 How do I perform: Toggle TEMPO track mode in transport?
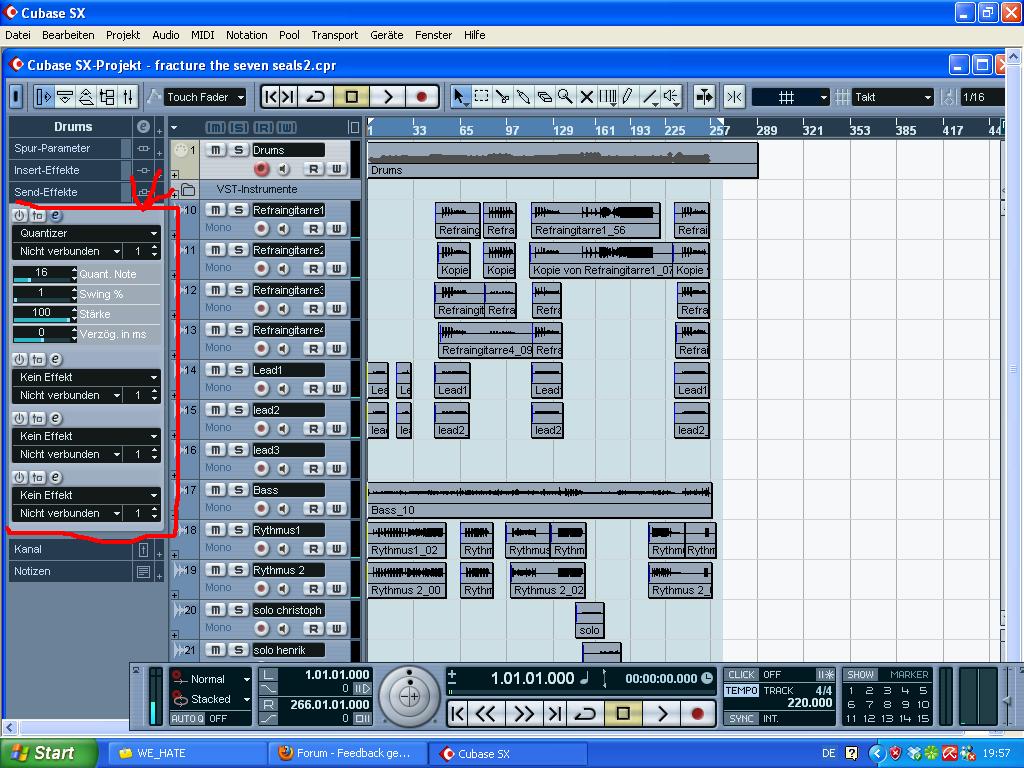click(742, 690)
